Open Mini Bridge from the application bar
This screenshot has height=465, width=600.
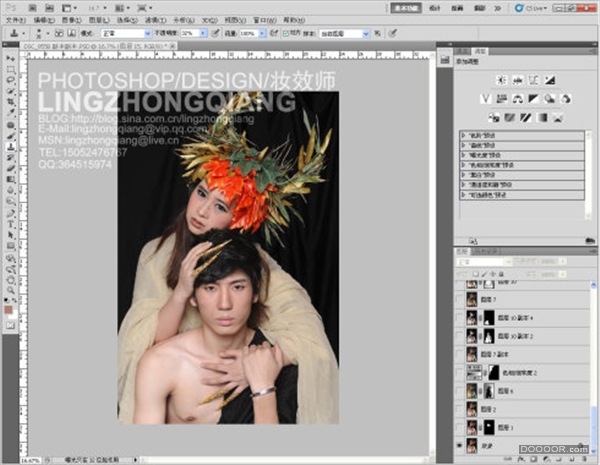pyautogui.click(x=49, y=8)
